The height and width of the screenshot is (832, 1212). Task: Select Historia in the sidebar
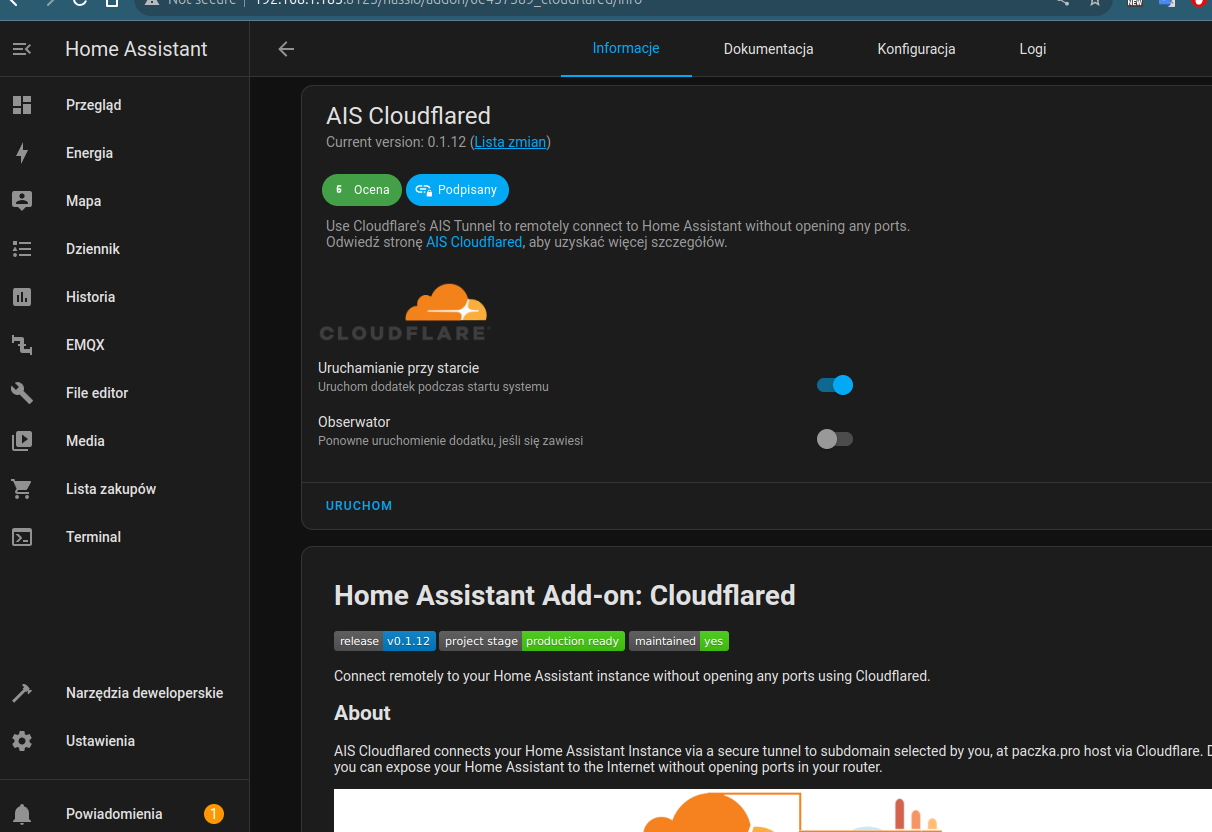(124, 297)
